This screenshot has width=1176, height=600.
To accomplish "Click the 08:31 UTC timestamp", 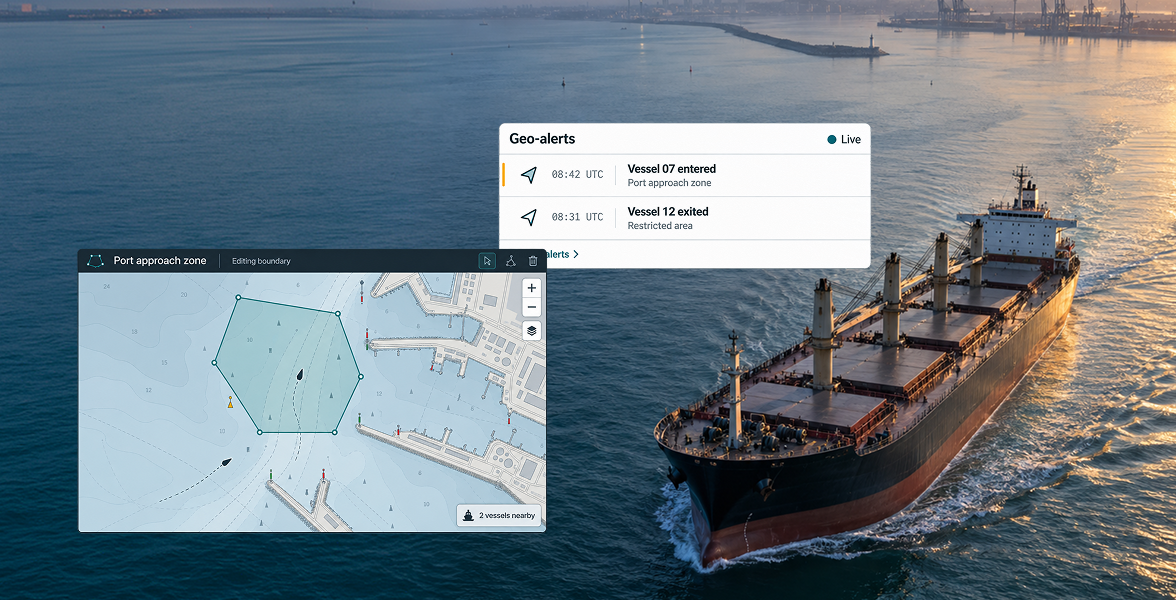I will [x=578, y=218].
